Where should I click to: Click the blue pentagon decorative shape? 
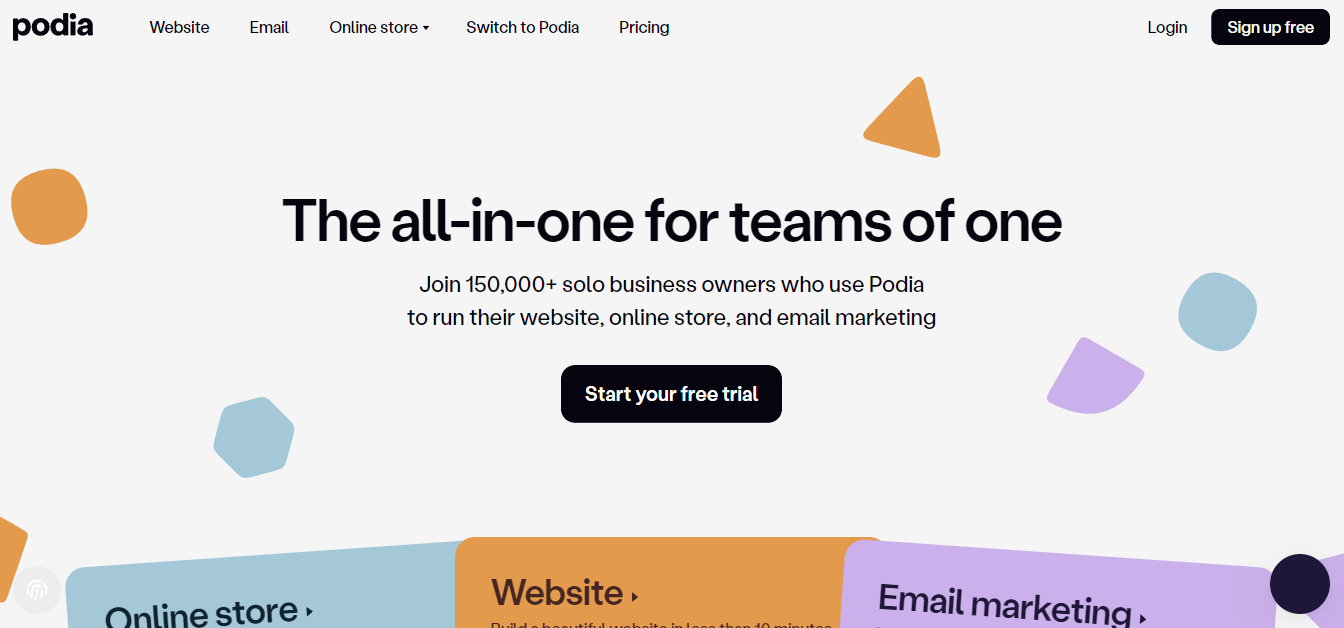254,437
